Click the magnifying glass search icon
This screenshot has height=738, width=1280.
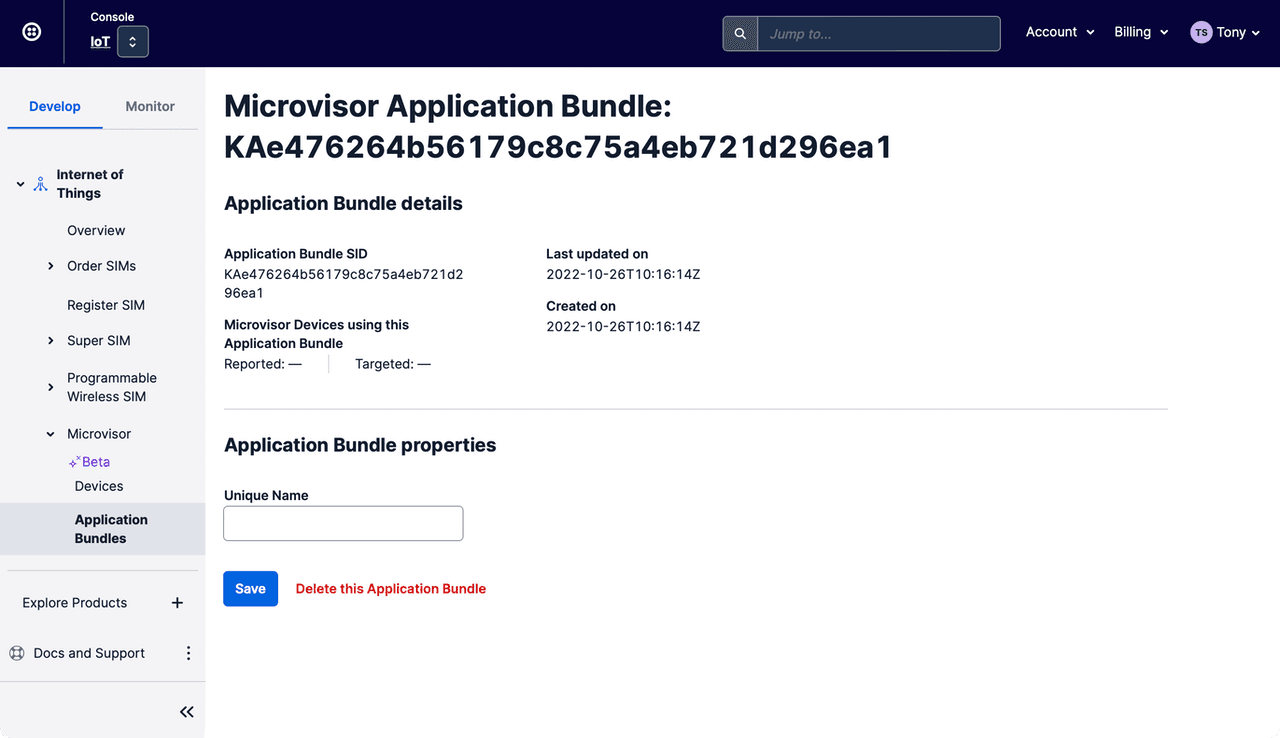(x=739, y=33)
